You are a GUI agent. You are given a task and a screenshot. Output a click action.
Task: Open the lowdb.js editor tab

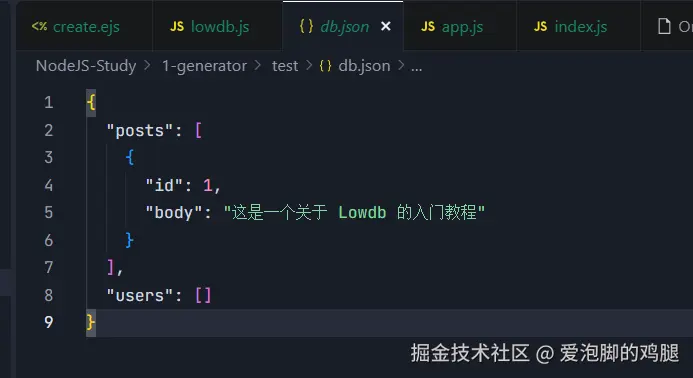(218, 27)
